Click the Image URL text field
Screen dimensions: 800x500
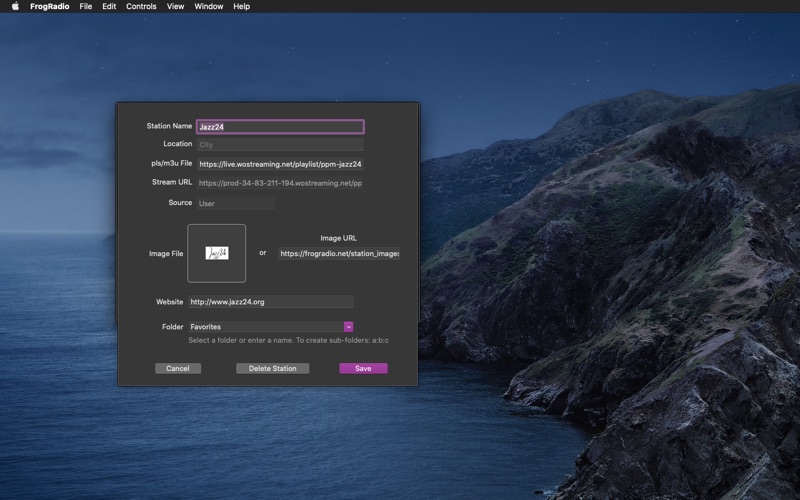339,253
